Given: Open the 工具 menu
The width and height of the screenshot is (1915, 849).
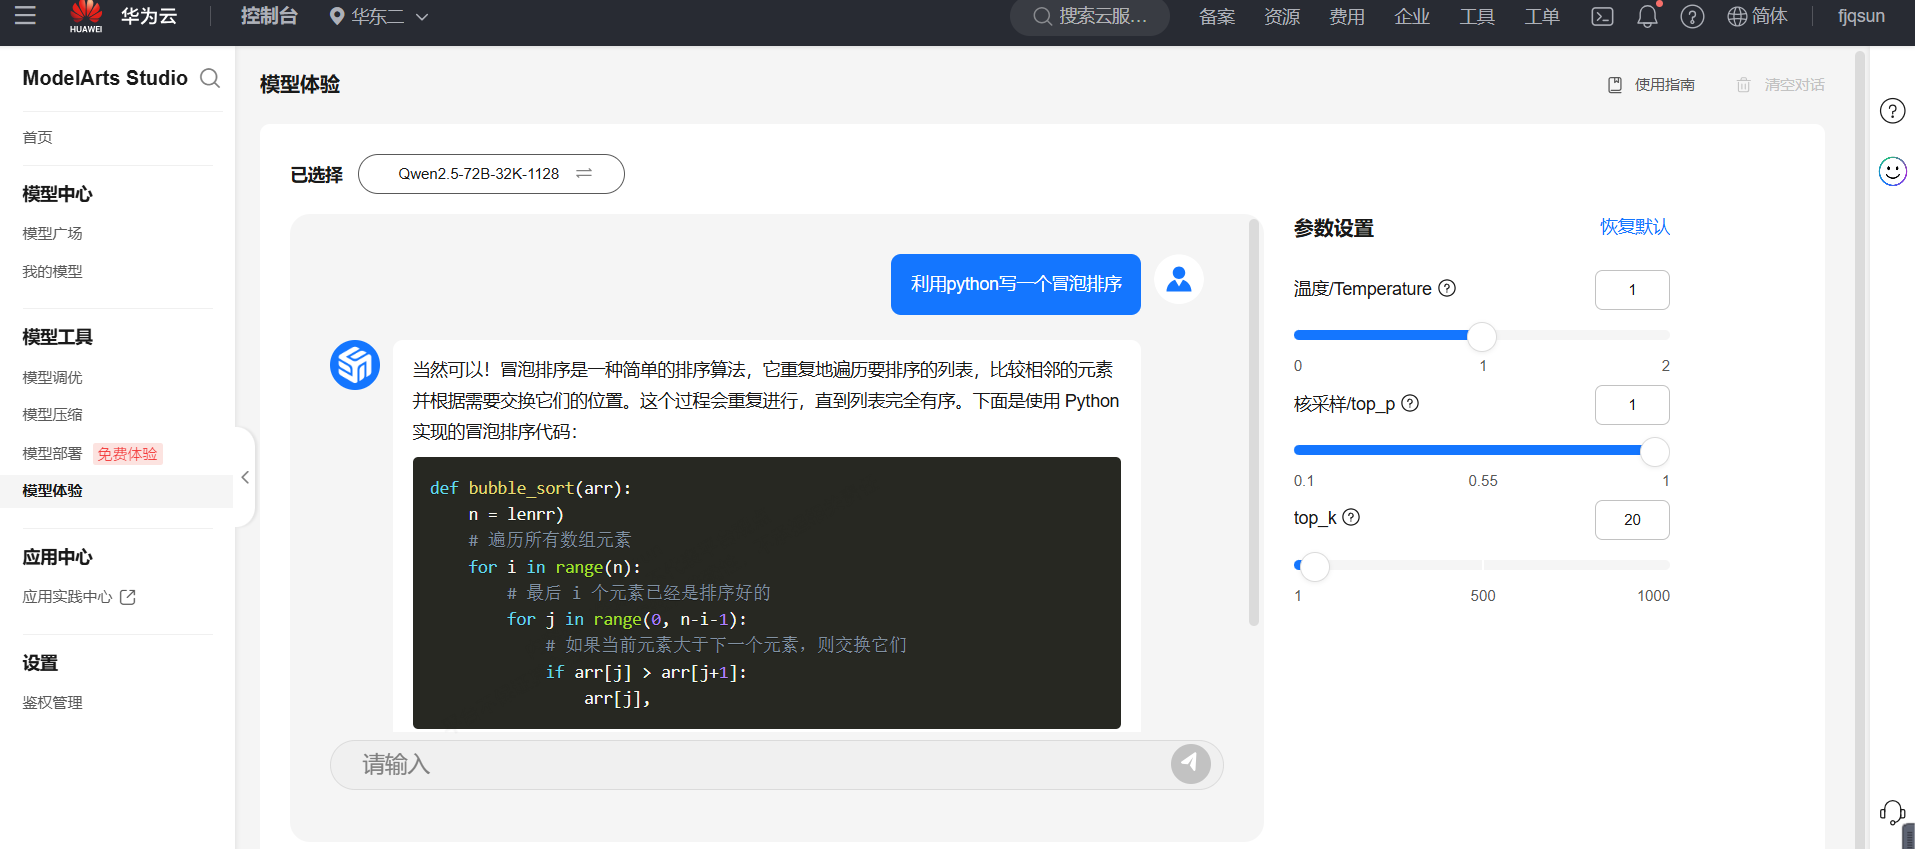Looking at the screenshot, I should click(1477, 16).
